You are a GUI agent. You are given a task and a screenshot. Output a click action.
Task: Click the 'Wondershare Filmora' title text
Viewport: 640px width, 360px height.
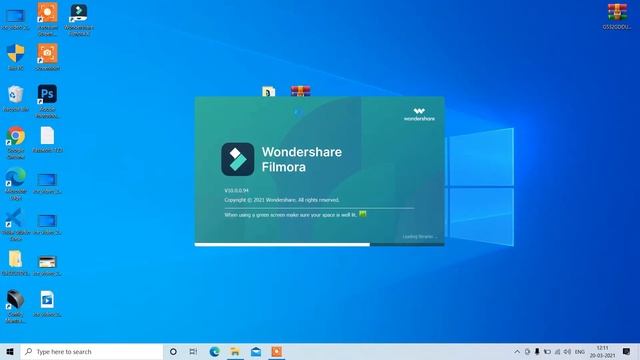(x=302, y=159)
